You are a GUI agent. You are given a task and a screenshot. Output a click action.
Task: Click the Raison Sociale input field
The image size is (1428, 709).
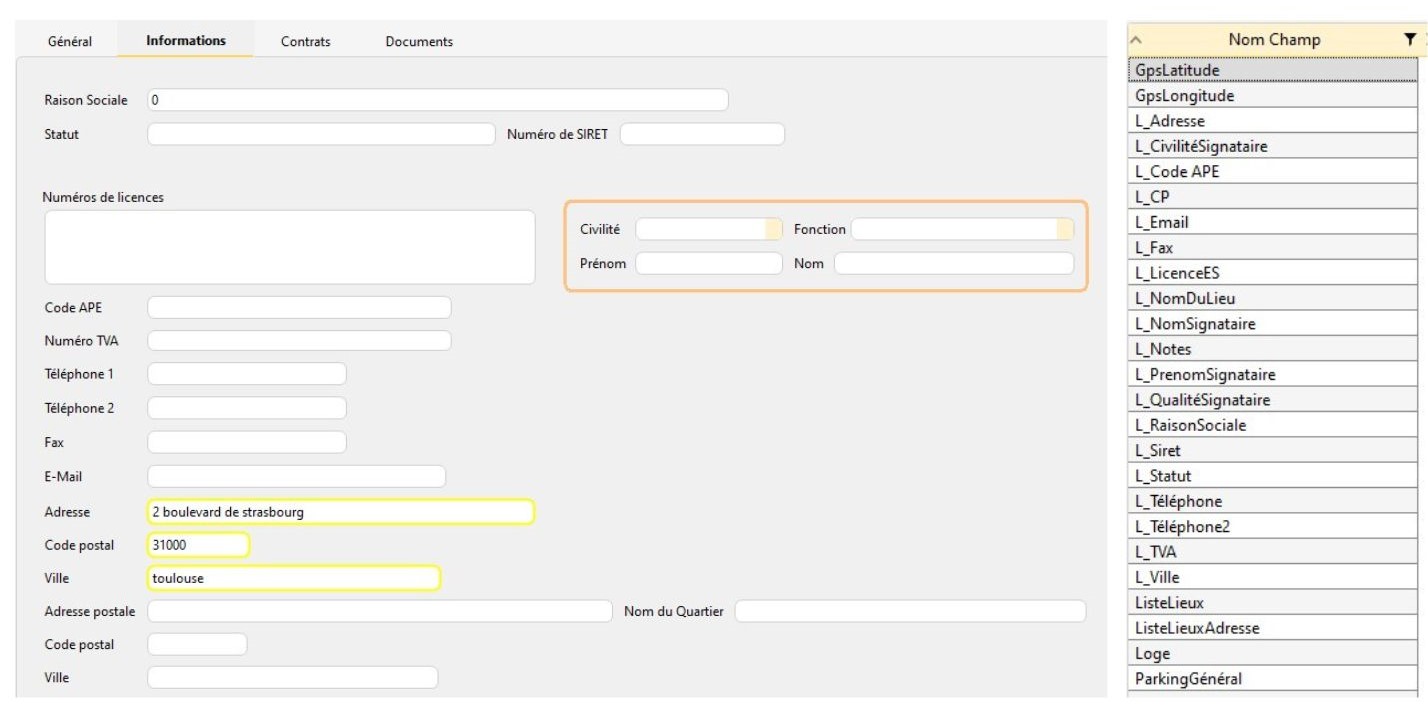pyautogui.click(x=437, y=100)
